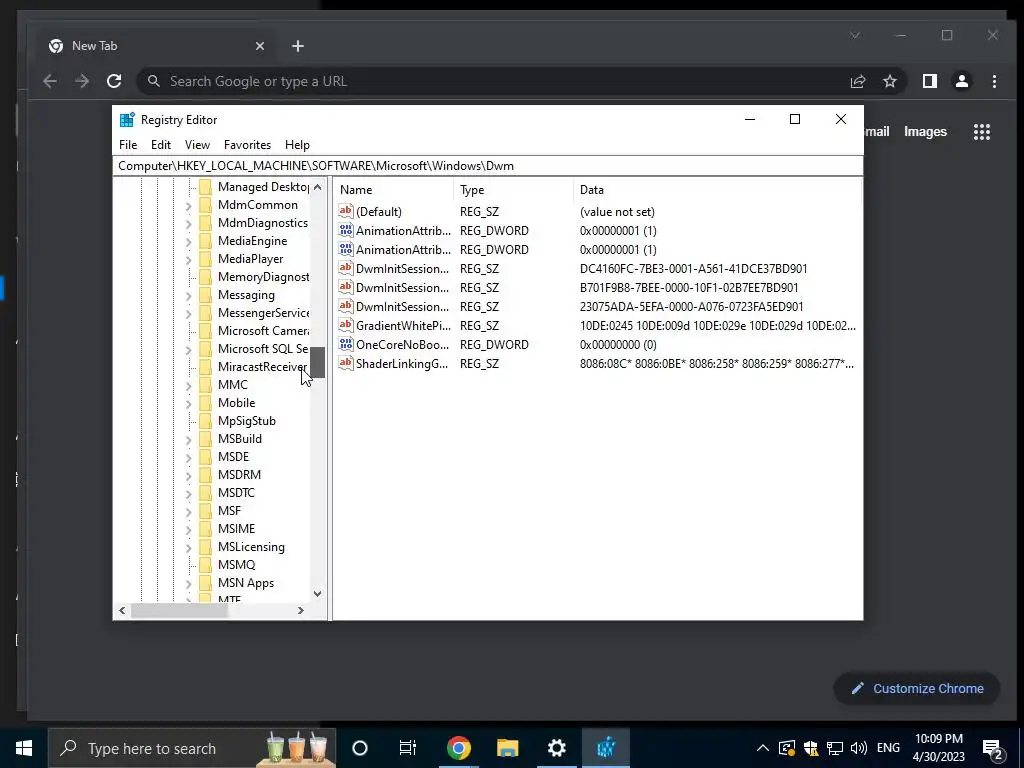
Task: Click the Type column header
Action: (x=513, y=190)
